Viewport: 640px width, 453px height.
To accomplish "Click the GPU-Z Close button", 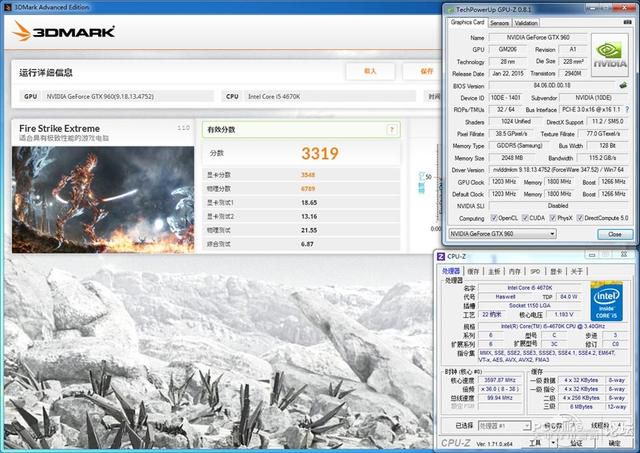I will click(x=615, y=234).
